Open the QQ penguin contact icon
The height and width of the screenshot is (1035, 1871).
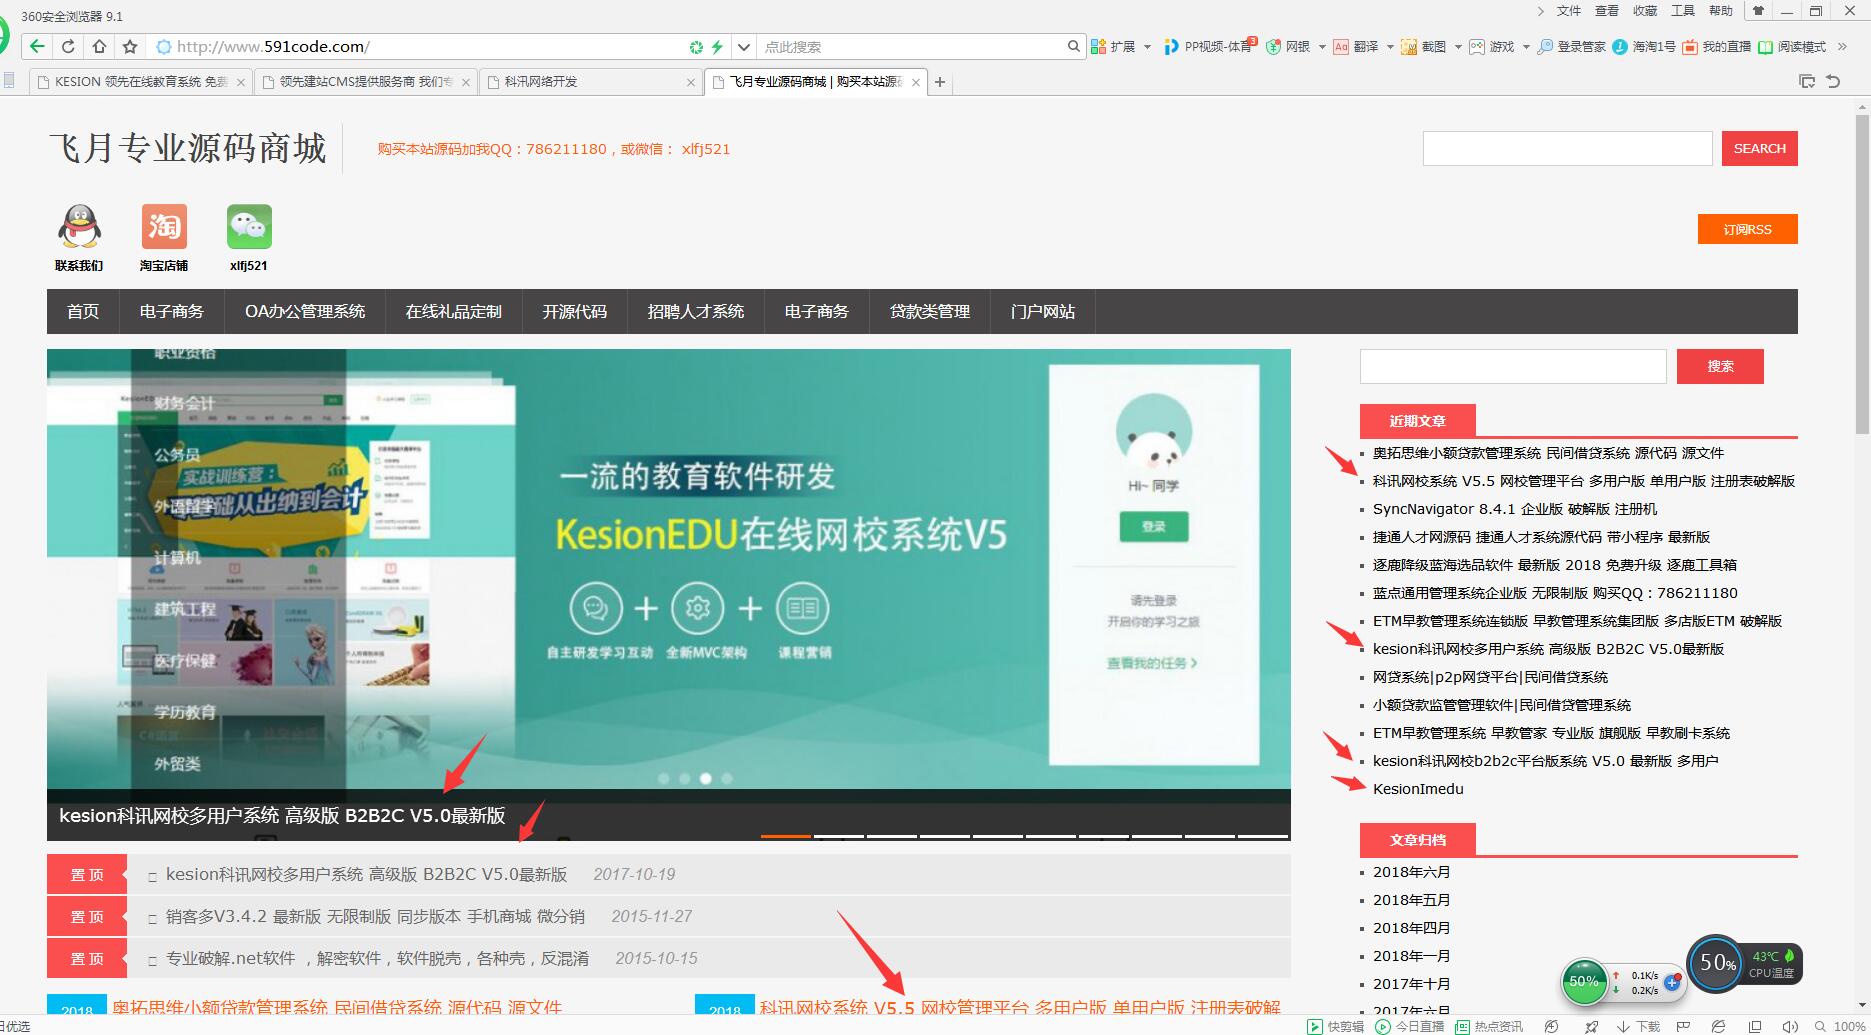click(79, 228)
